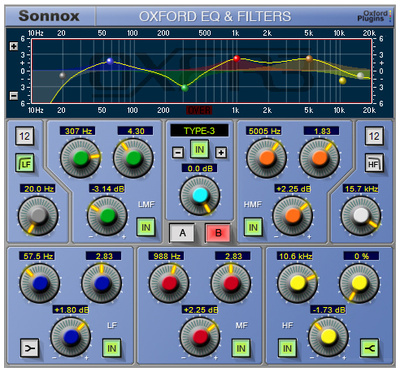Viewport: 400px width, 372px height.
Task: Click the Sonnox logo
Action: tap(49, 16)
